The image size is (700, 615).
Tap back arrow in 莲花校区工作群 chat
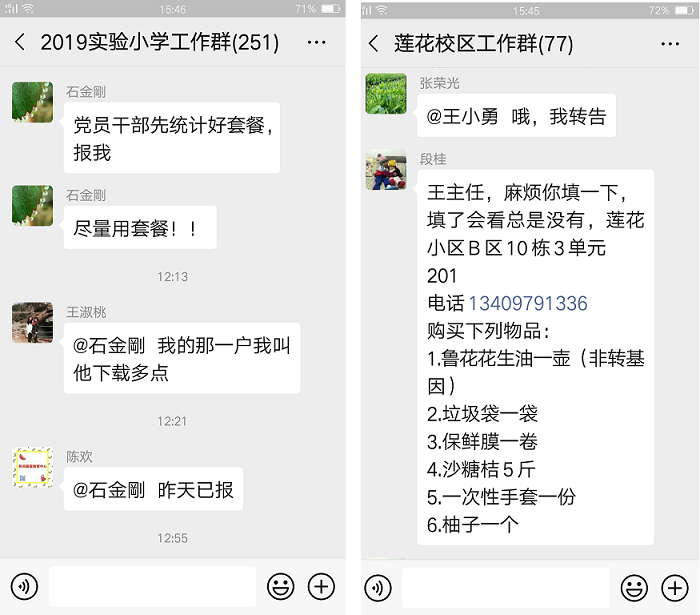(x=373, y=44)
